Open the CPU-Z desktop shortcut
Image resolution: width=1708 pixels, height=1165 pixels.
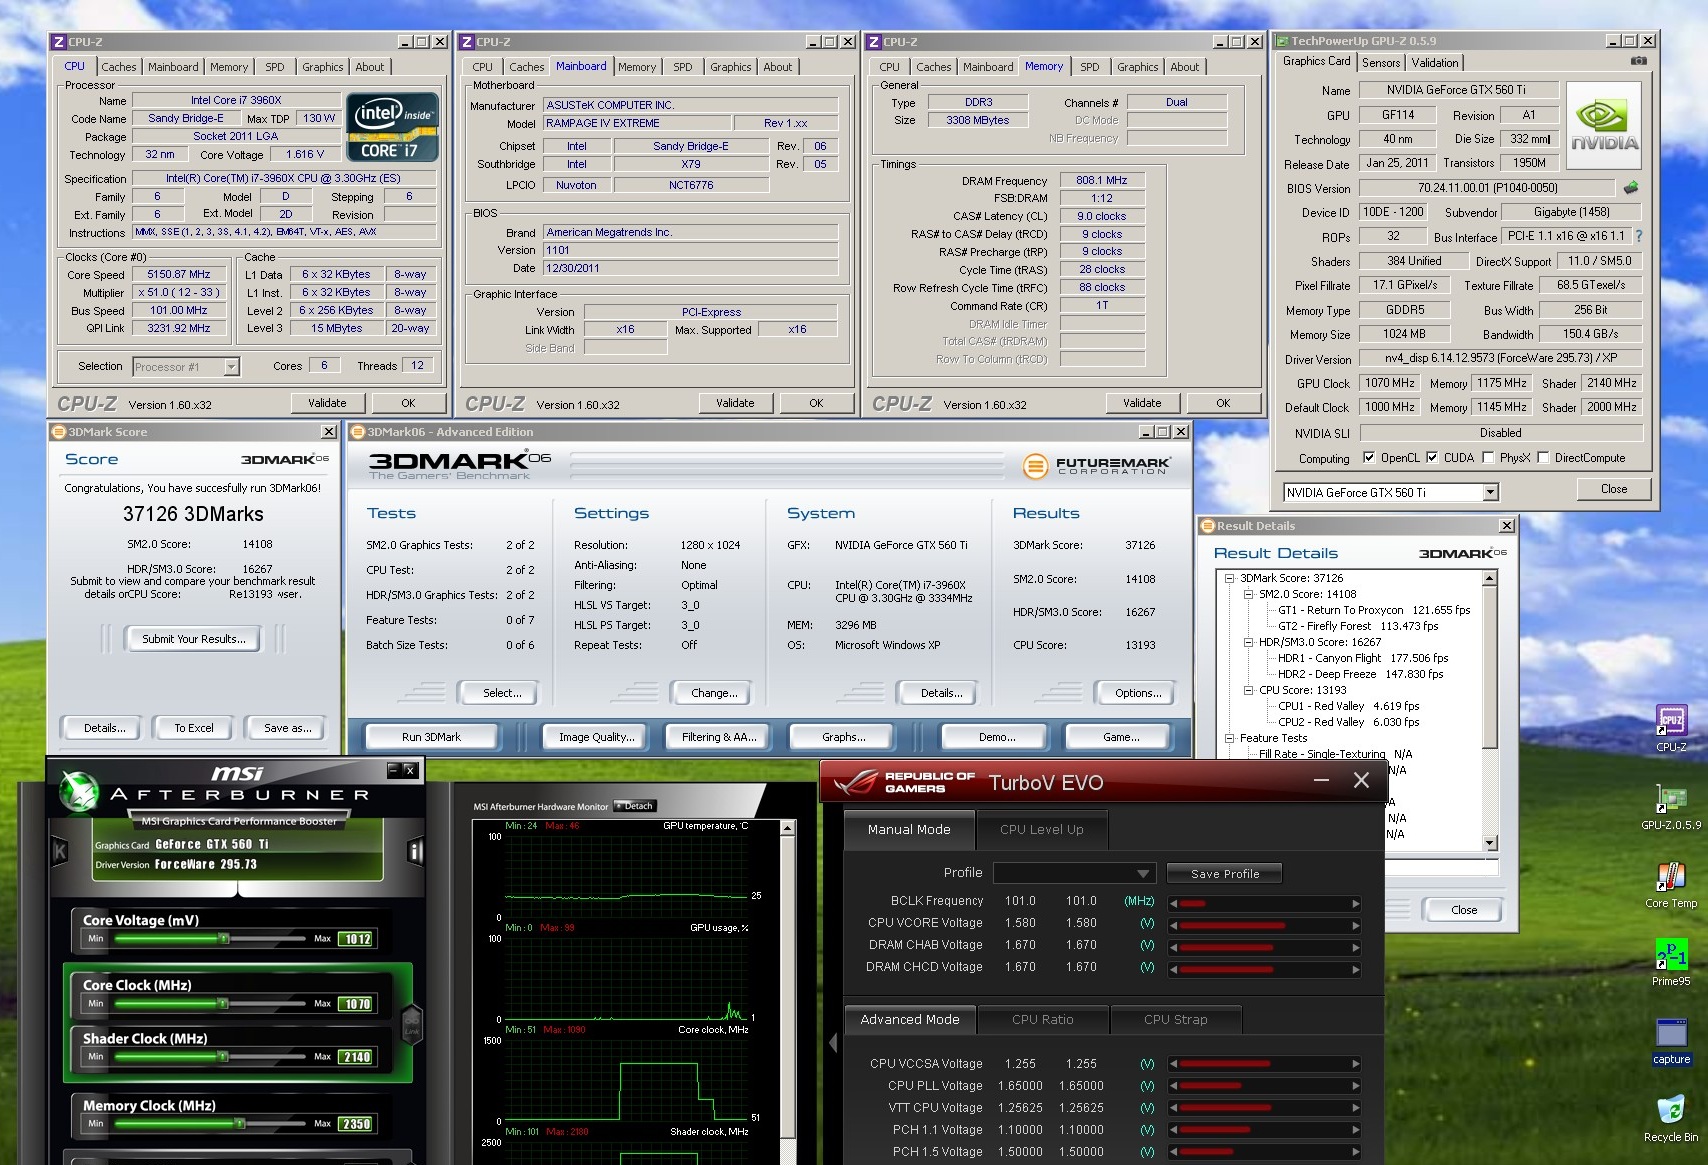[1671, 728]
